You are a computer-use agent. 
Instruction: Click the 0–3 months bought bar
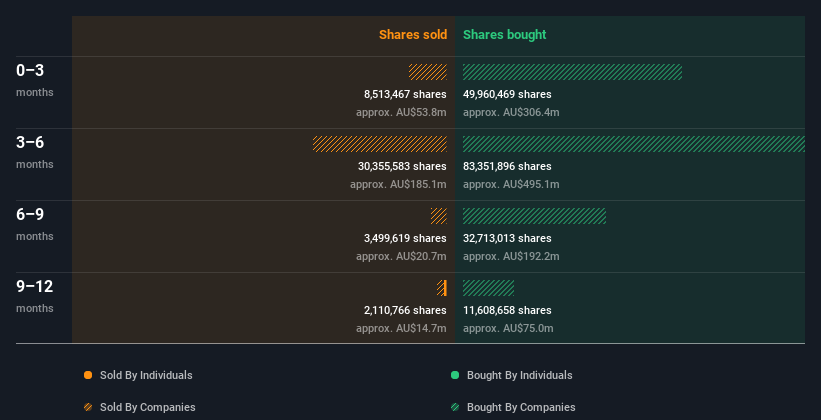pos(572,72)
